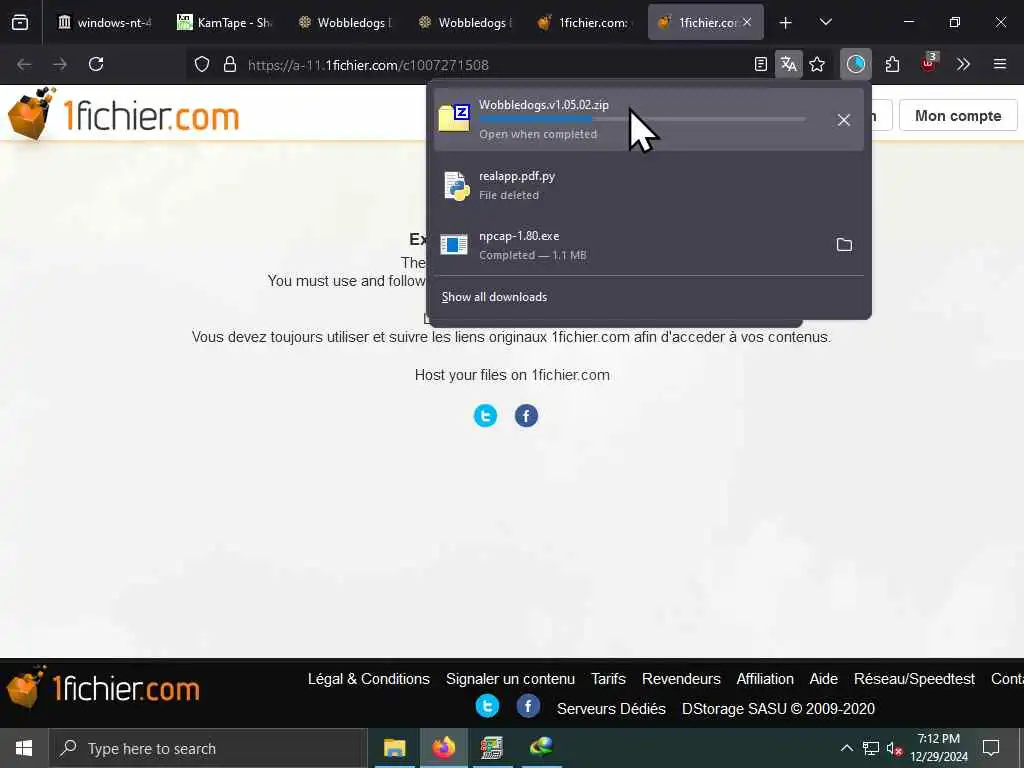Open the Firefox application menu
This screenshot has width=1024, height=768.
pyautogui.click(x=1000, y=64)
